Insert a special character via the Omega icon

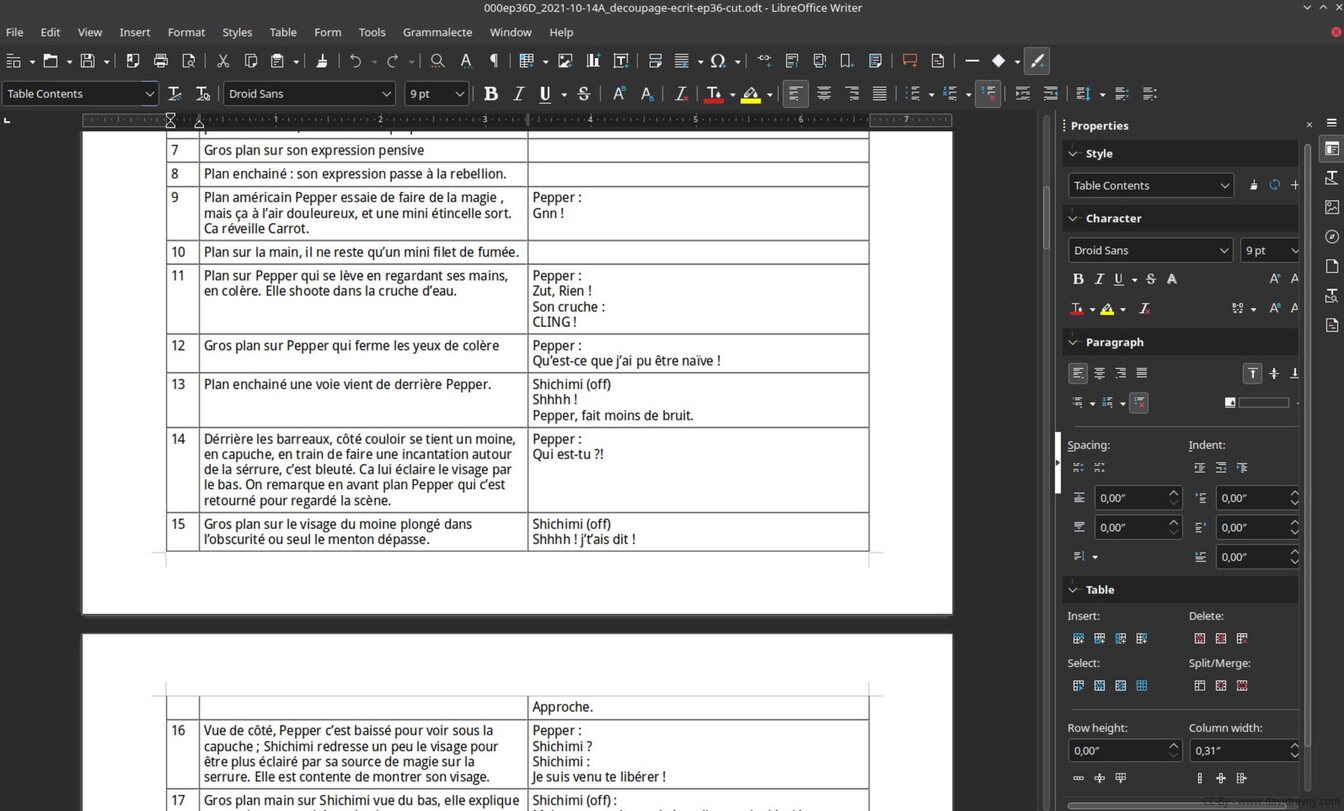(x=717, y=61)
